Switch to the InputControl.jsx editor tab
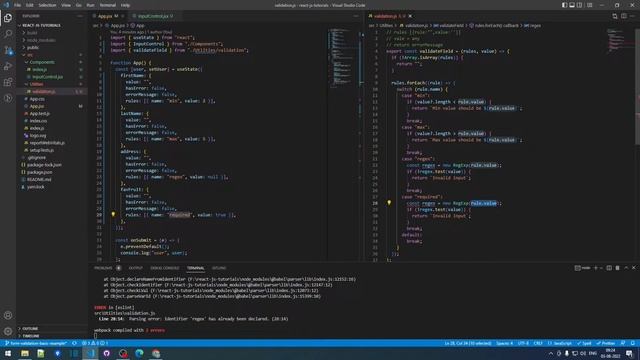The image size is (640, 360). (x=155, y=16)
